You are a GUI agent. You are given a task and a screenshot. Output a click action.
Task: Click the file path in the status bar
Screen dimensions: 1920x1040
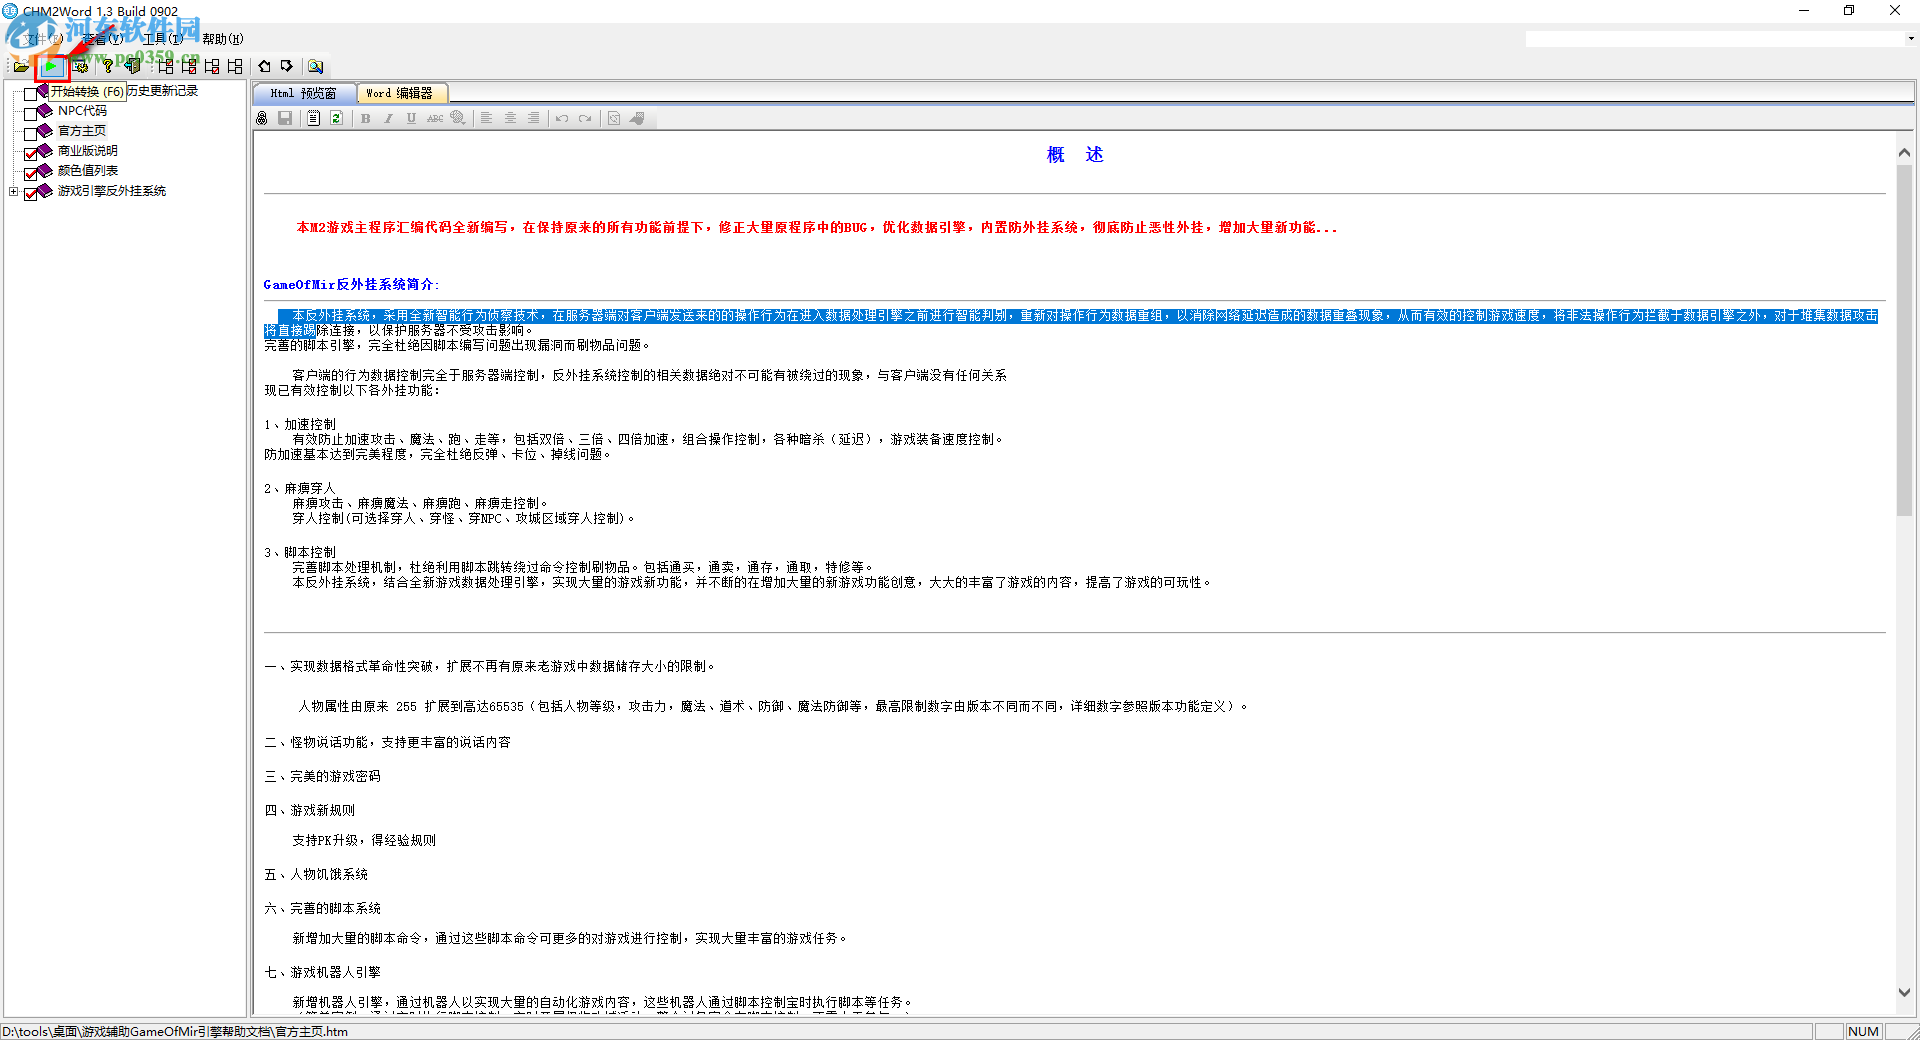click(x=175, y=1032)
